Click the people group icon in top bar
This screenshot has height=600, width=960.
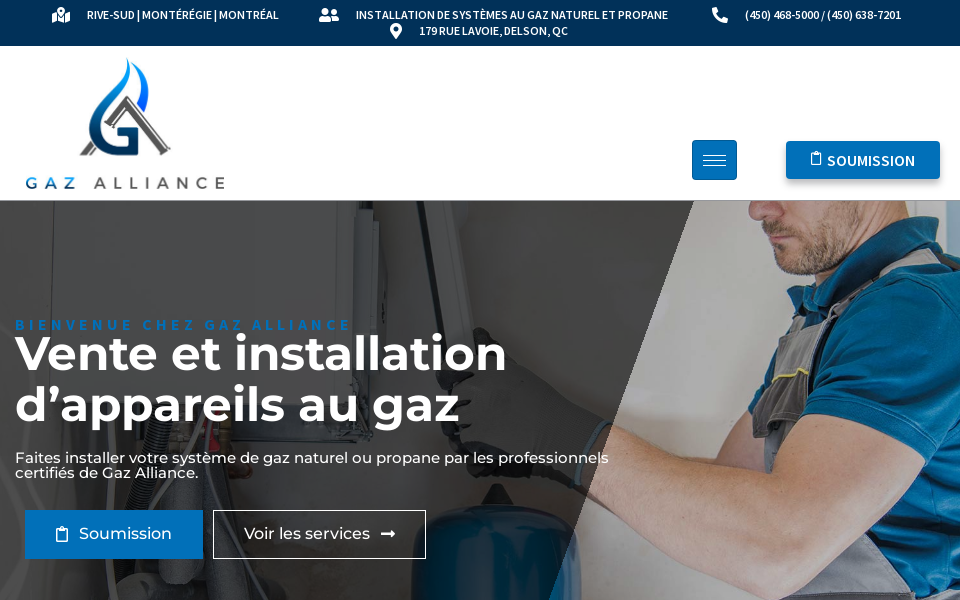coord(329,15)
